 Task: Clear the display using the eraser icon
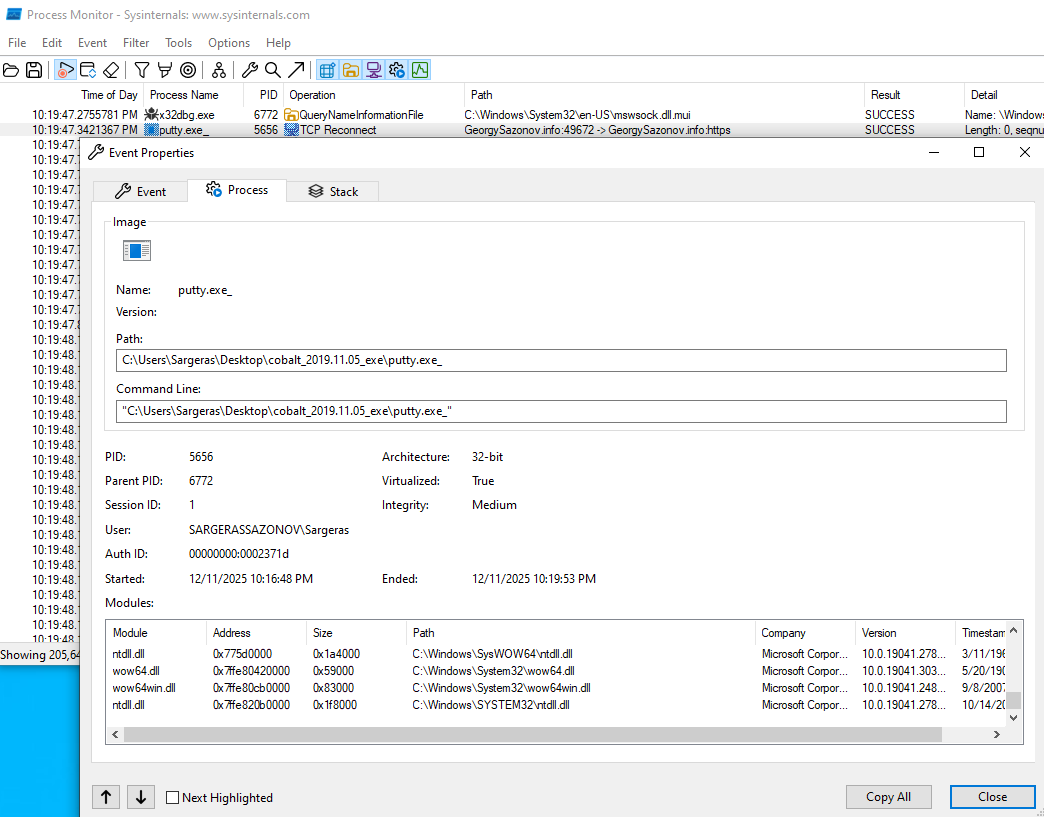coord(111,69)
